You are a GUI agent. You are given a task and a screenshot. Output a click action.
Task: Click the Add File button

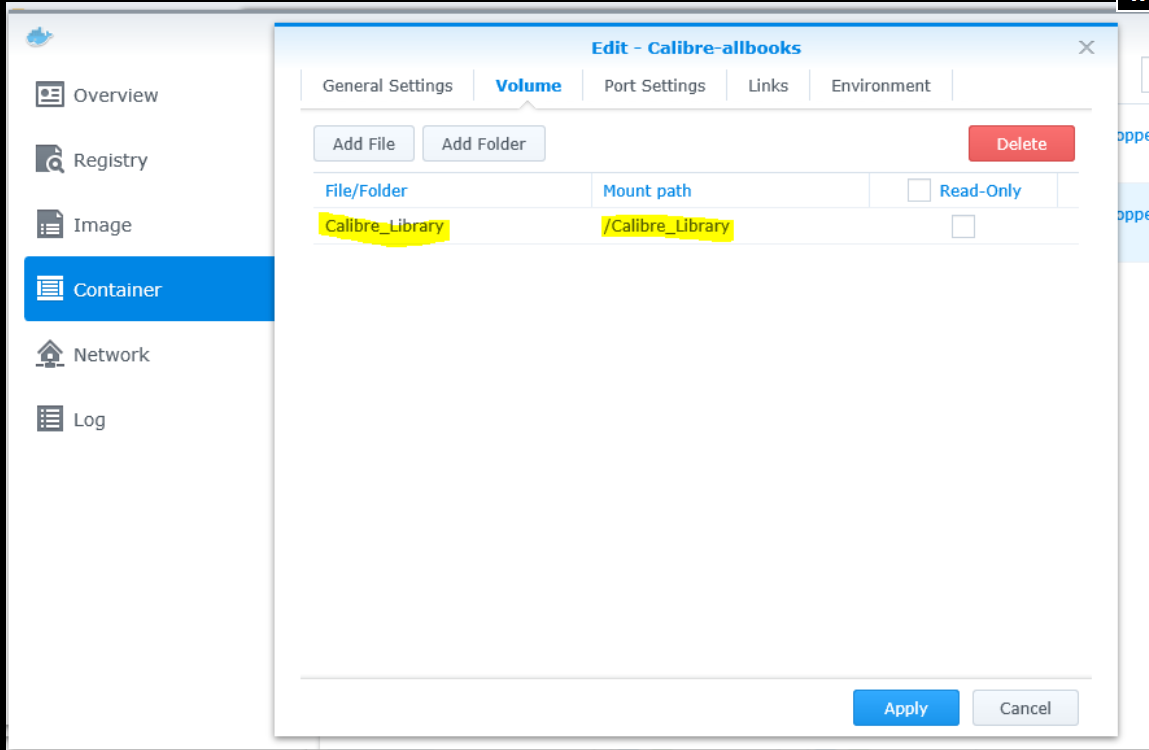point(363,144)
